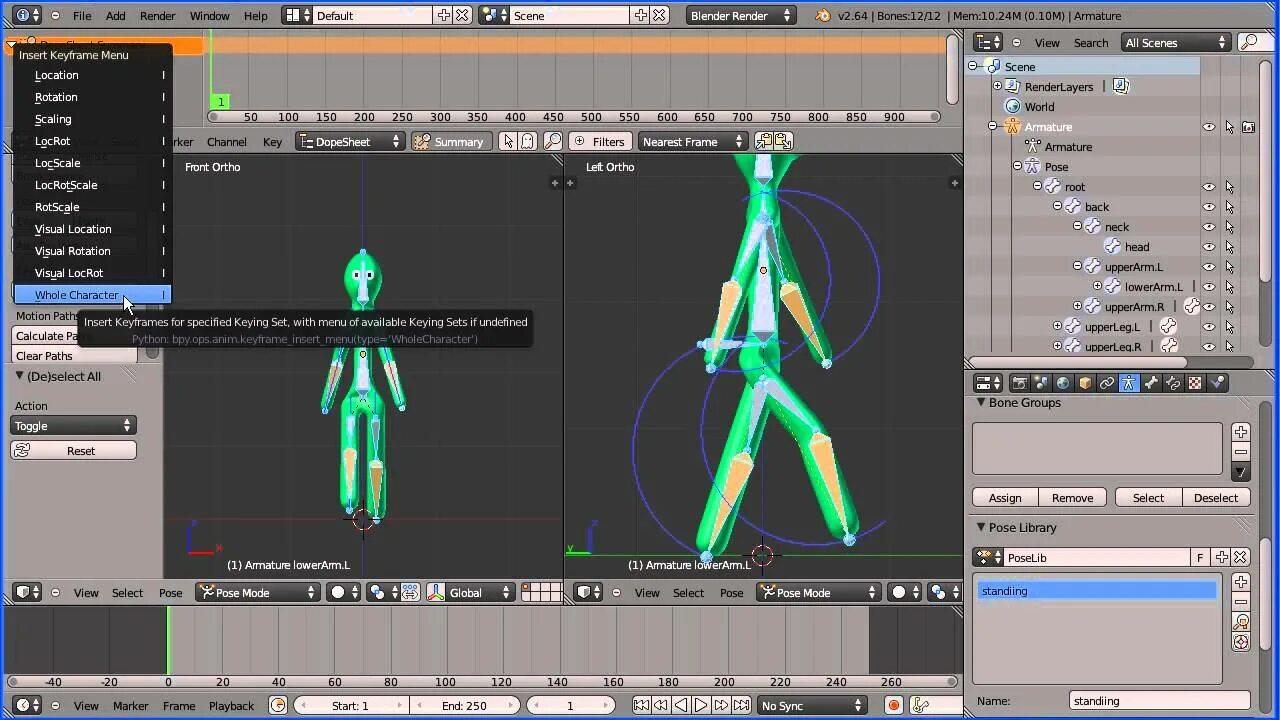Paste keyframes from clipboard in DopeSheet
This screenshot has height=720, width=1280.
click(x=783, y=142)
